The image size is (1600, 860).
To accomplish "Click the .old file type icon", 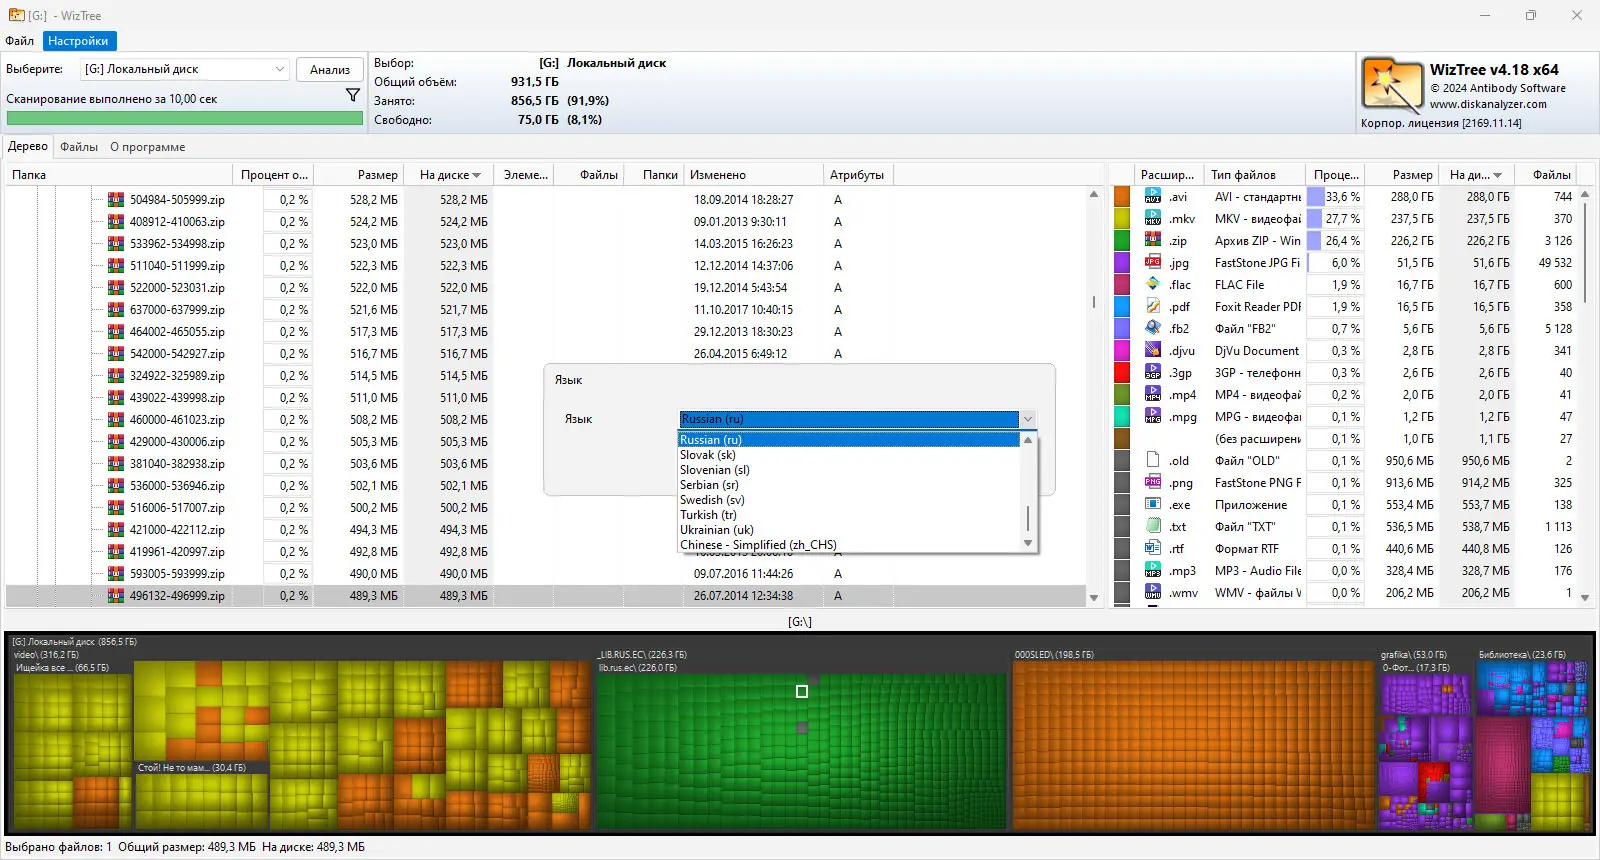I will pyautogui.click(x=1153, y=461).
